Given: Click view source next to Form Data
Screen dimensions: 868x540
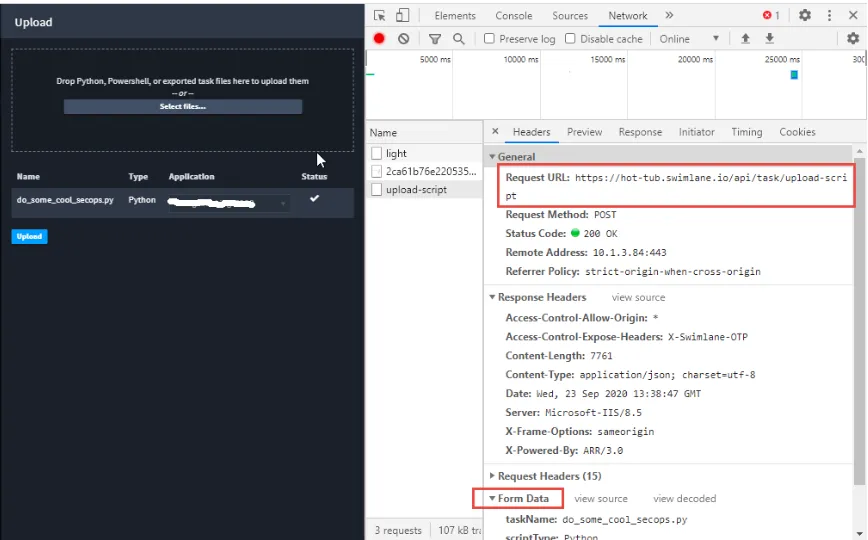Looking at the screenshot, I should click(x=601, y=498).
